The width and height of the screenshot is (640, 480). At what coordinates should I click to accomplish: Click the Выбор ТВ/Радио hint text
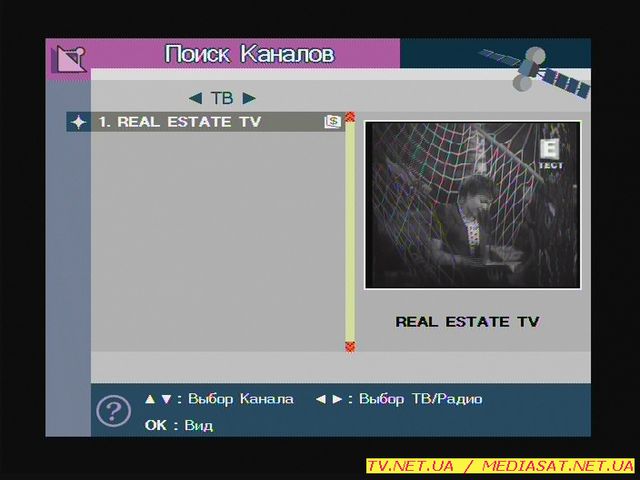coord(420,399)
